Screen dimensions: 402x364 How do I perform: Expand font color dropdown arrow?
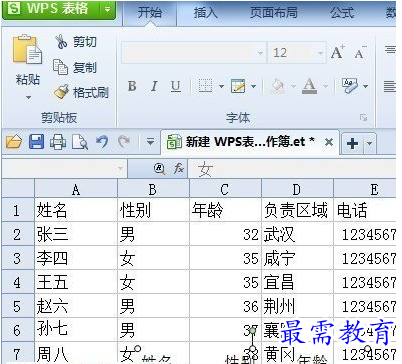[x=325, y=87]
